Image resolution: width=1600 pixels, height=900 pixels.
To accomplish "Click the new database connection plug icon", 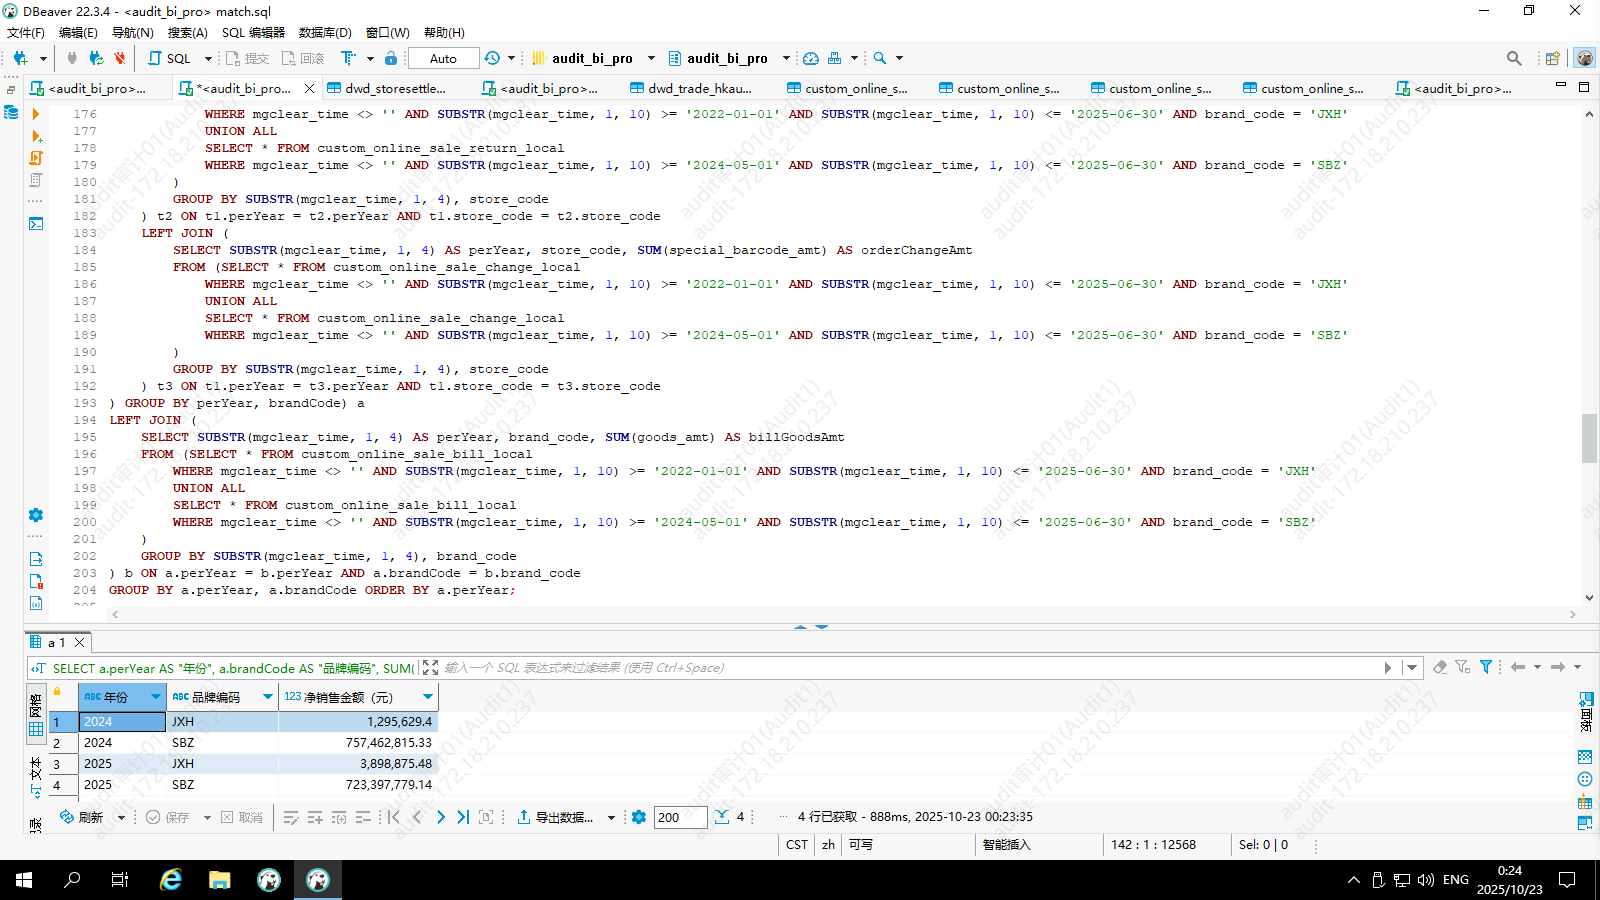I will point(20,58).
